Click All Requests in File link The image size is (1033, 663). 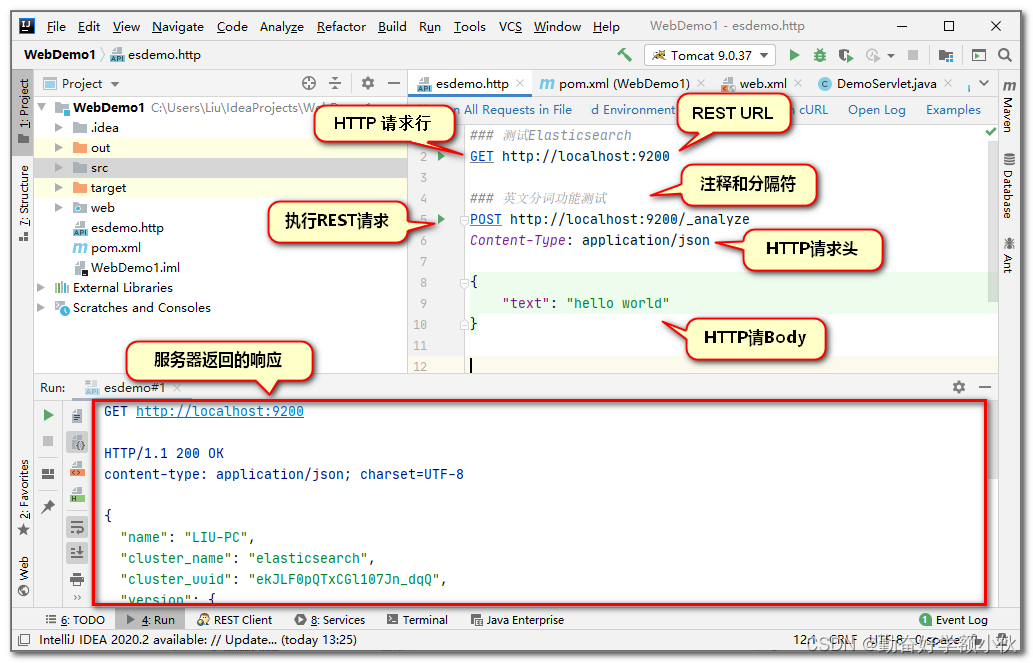click(518, 109)
